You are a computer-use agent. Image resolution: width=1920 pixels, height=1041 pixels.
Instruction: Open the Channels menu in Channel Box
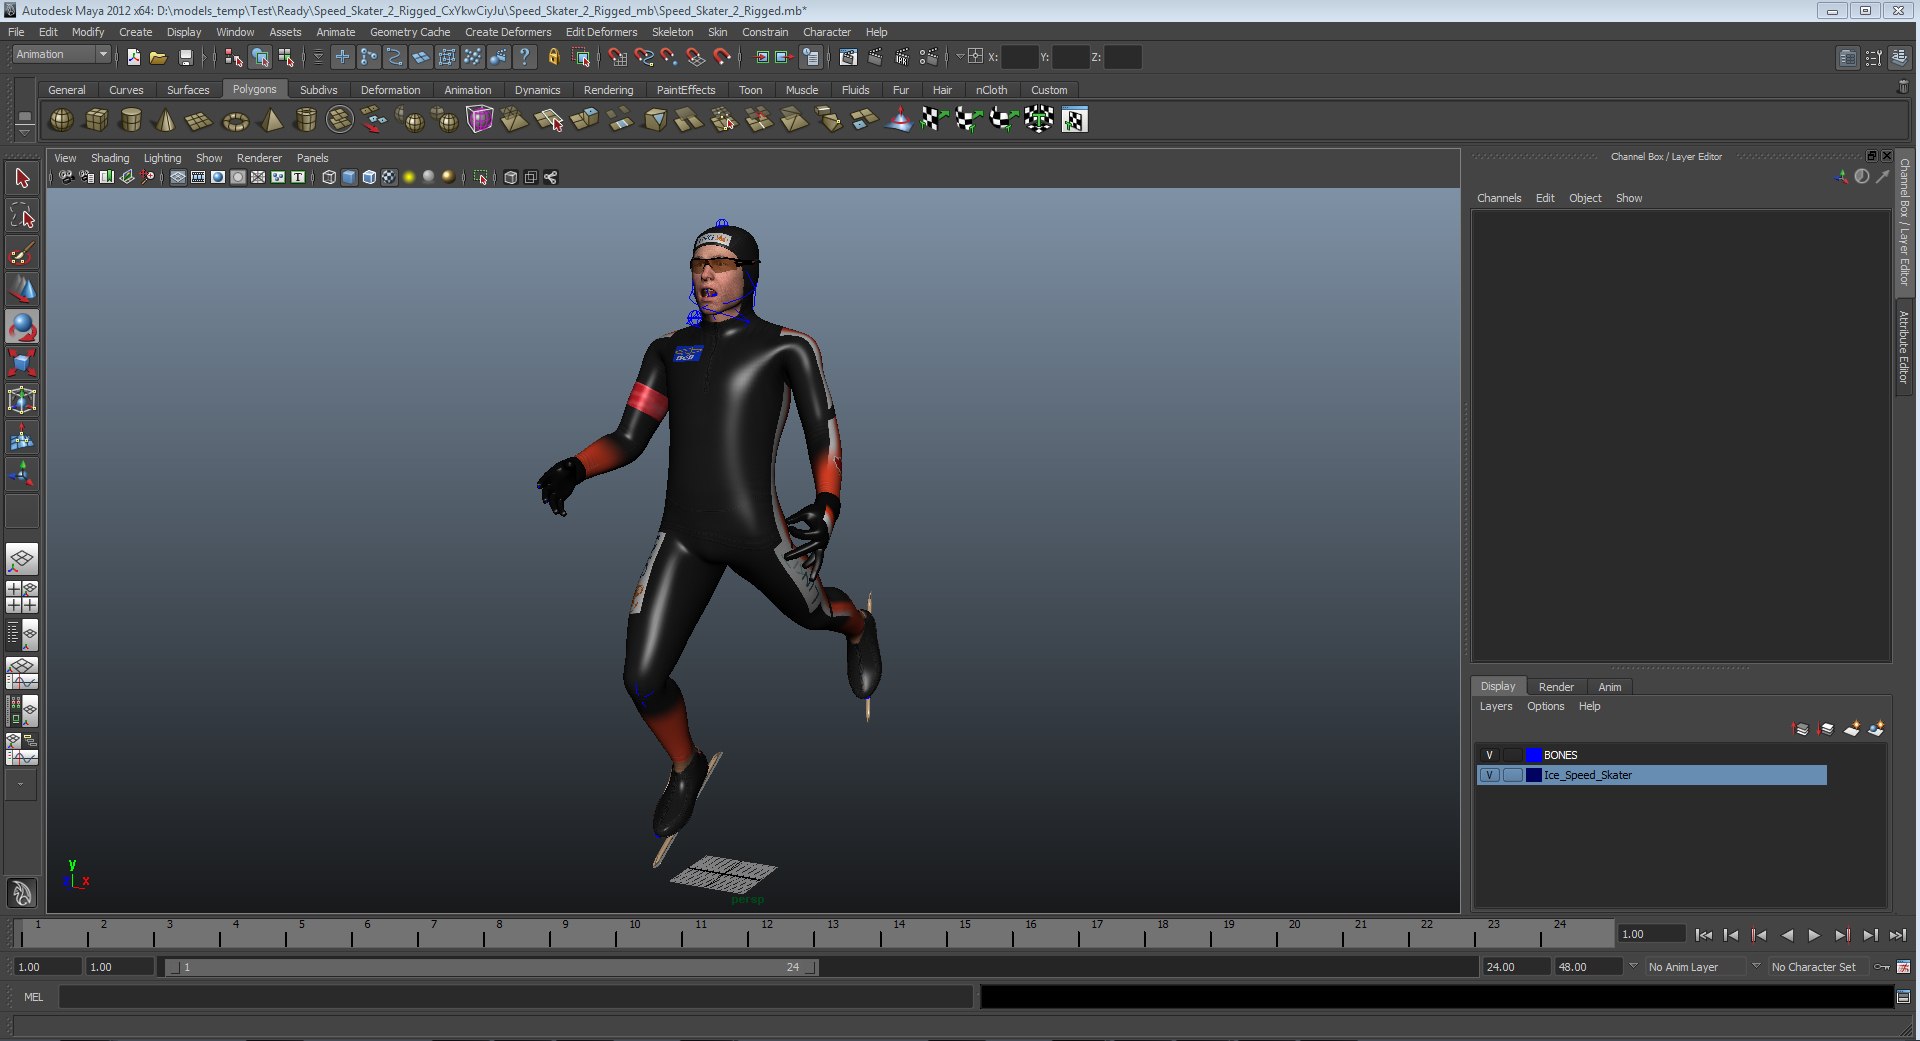tap(1499, 198)
